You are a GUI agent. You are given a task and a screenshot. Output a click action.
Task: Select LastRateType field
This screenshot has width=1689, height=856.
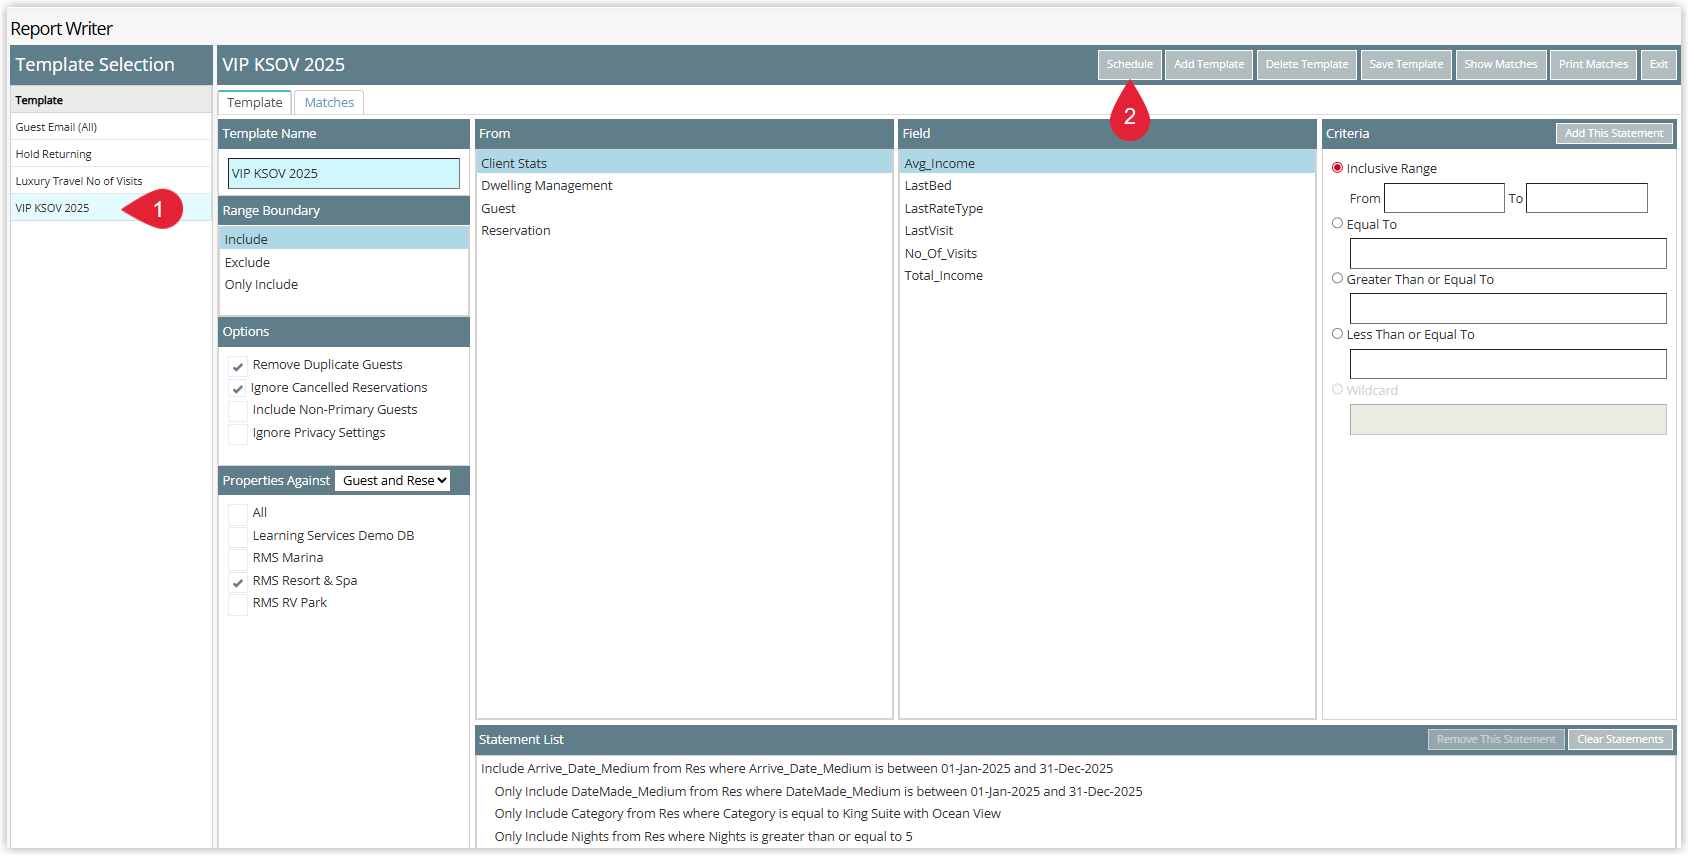pos(1107,209)
